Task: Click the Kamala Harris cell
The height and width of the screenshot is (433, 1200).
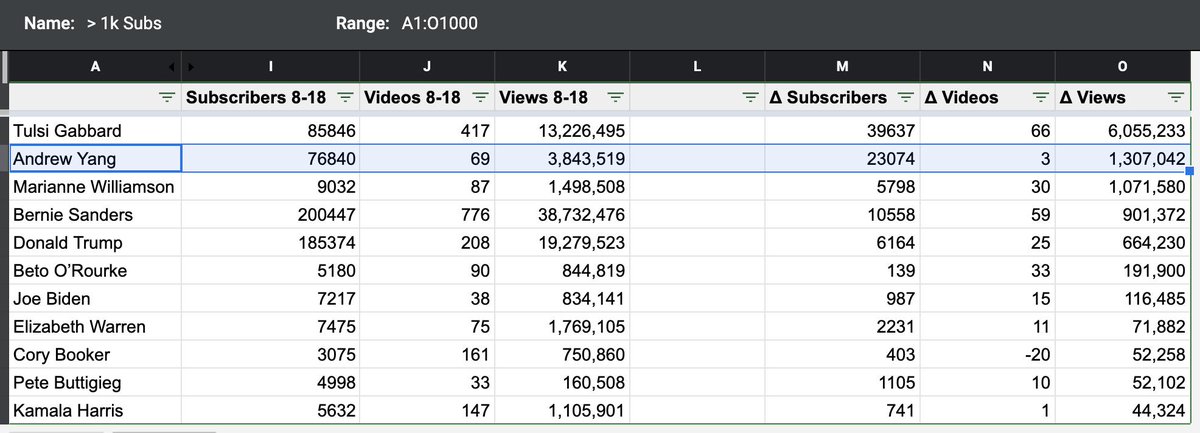Action: click(96, 411)
